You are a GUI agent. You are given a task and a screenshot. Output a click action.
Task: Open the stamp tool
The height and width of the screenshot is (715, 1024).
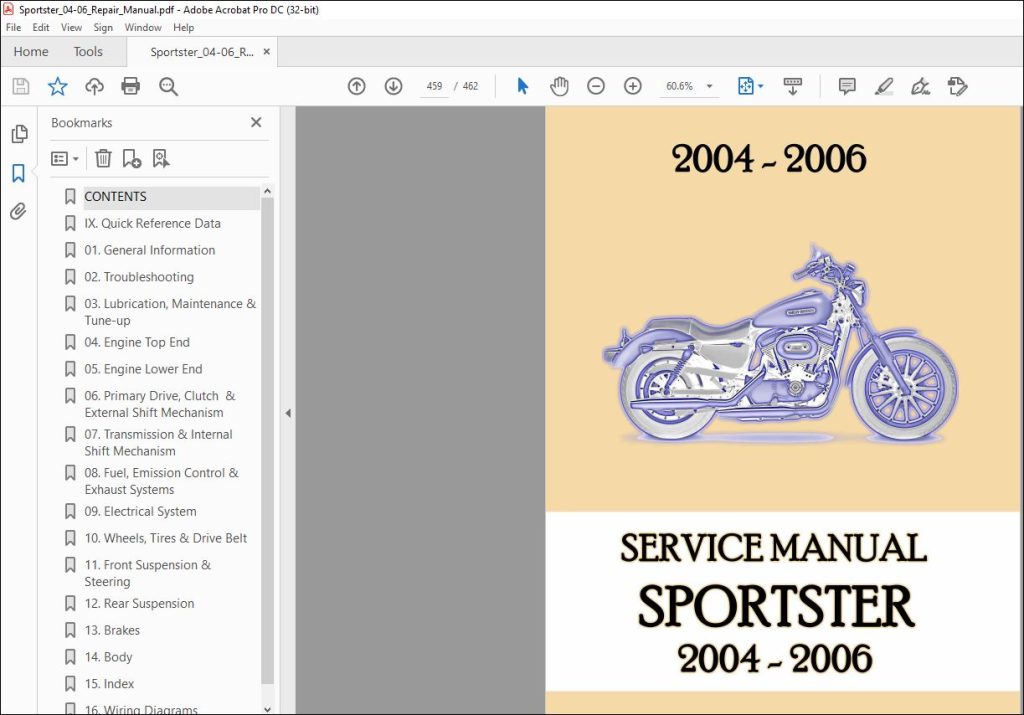(x=957, y=86)
